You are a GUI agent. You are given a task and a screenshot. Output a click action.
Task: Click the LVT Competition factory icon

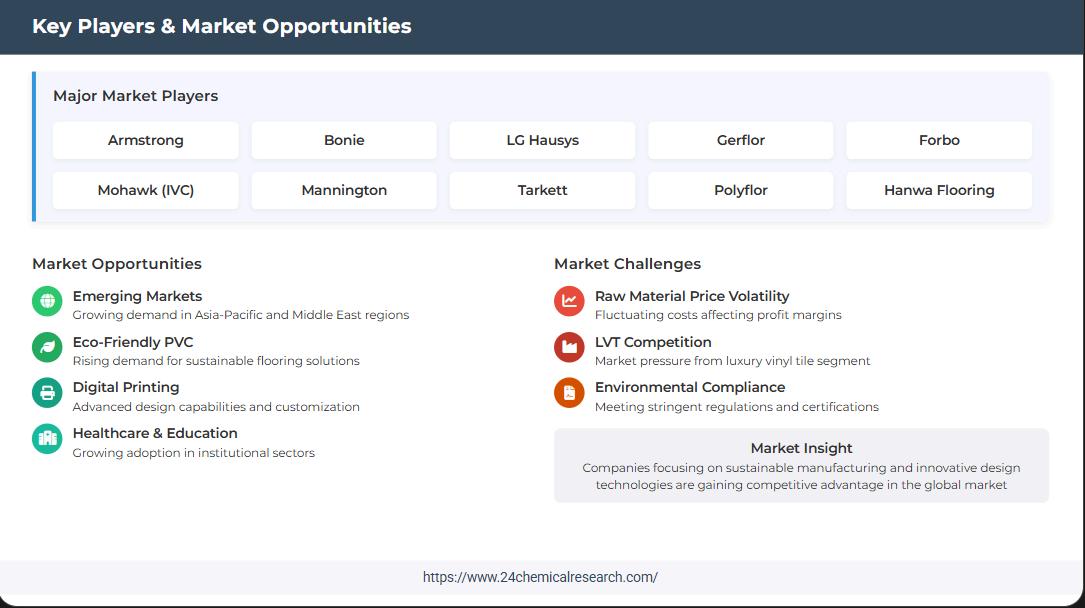click(x=569, y=347)
